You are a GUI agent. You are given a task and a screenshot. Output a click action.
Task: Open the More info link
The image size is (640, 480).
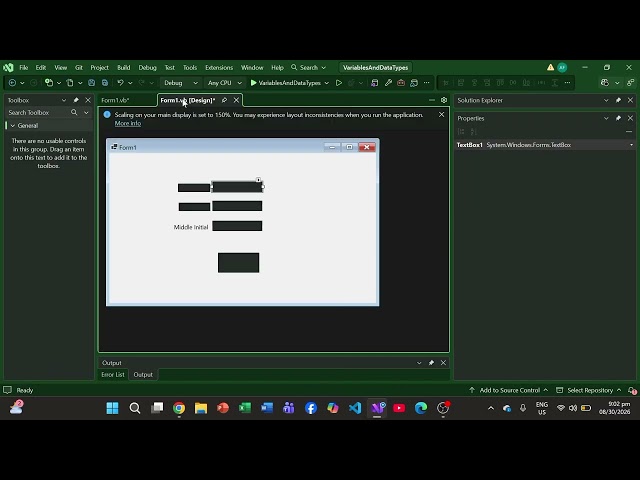[x=128, y=123]
